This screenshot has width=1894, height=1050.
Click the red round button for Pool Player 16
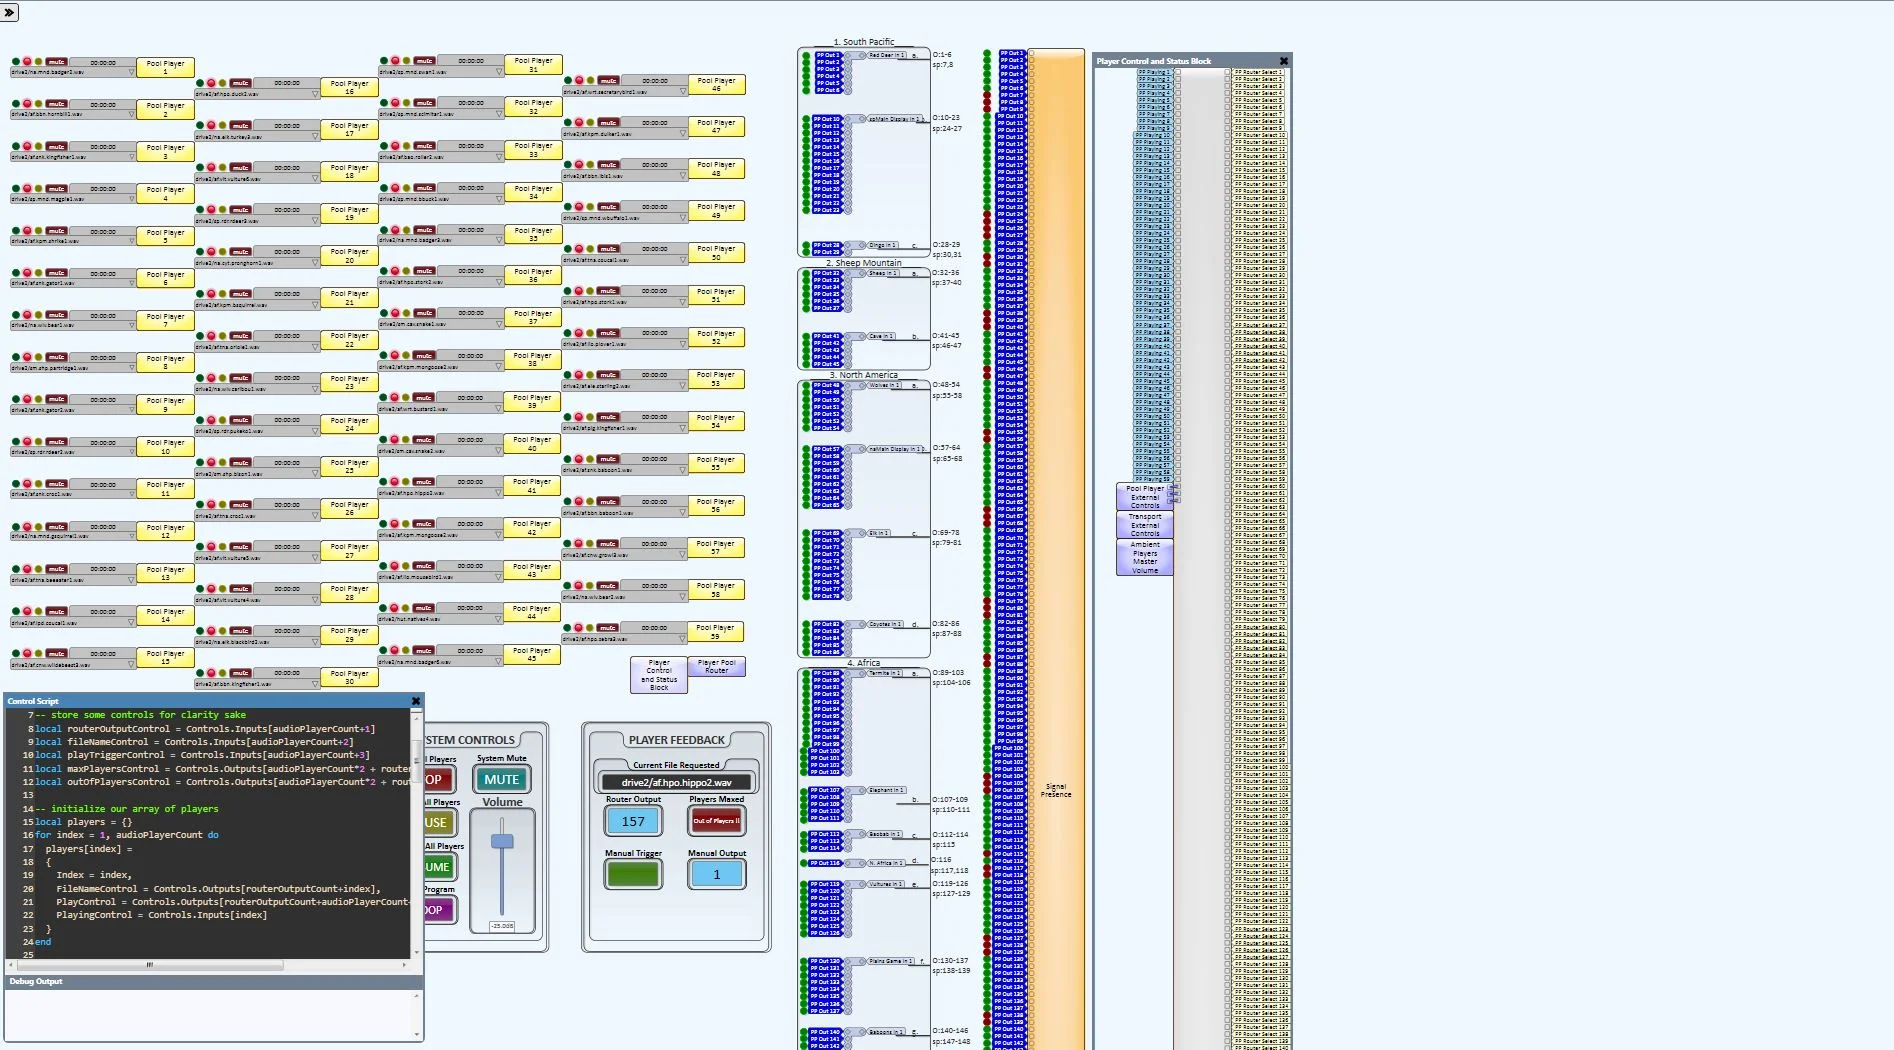[x=211, y=83]
